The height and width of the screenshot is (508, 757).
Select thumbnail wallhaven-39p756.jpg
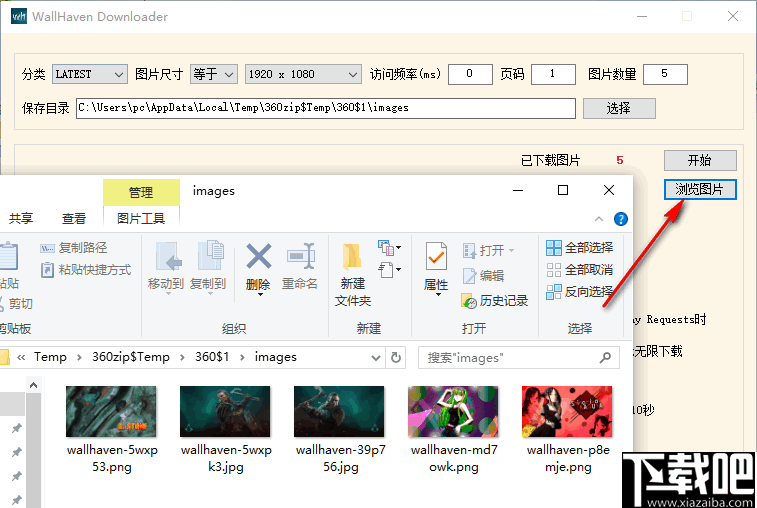pyautogui.click(x=339, y=411)
